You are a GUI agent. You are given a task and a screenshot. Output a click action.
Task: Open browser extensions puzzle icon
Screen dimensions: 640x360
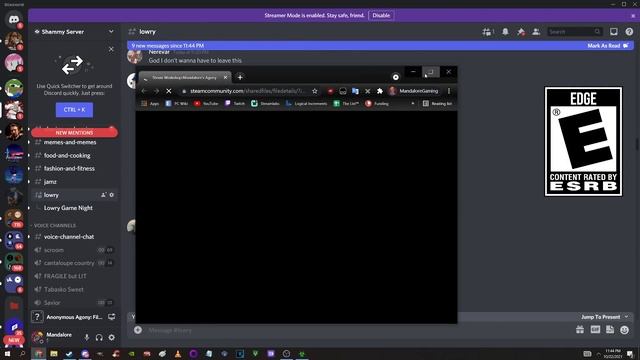(x=380, y=91)
